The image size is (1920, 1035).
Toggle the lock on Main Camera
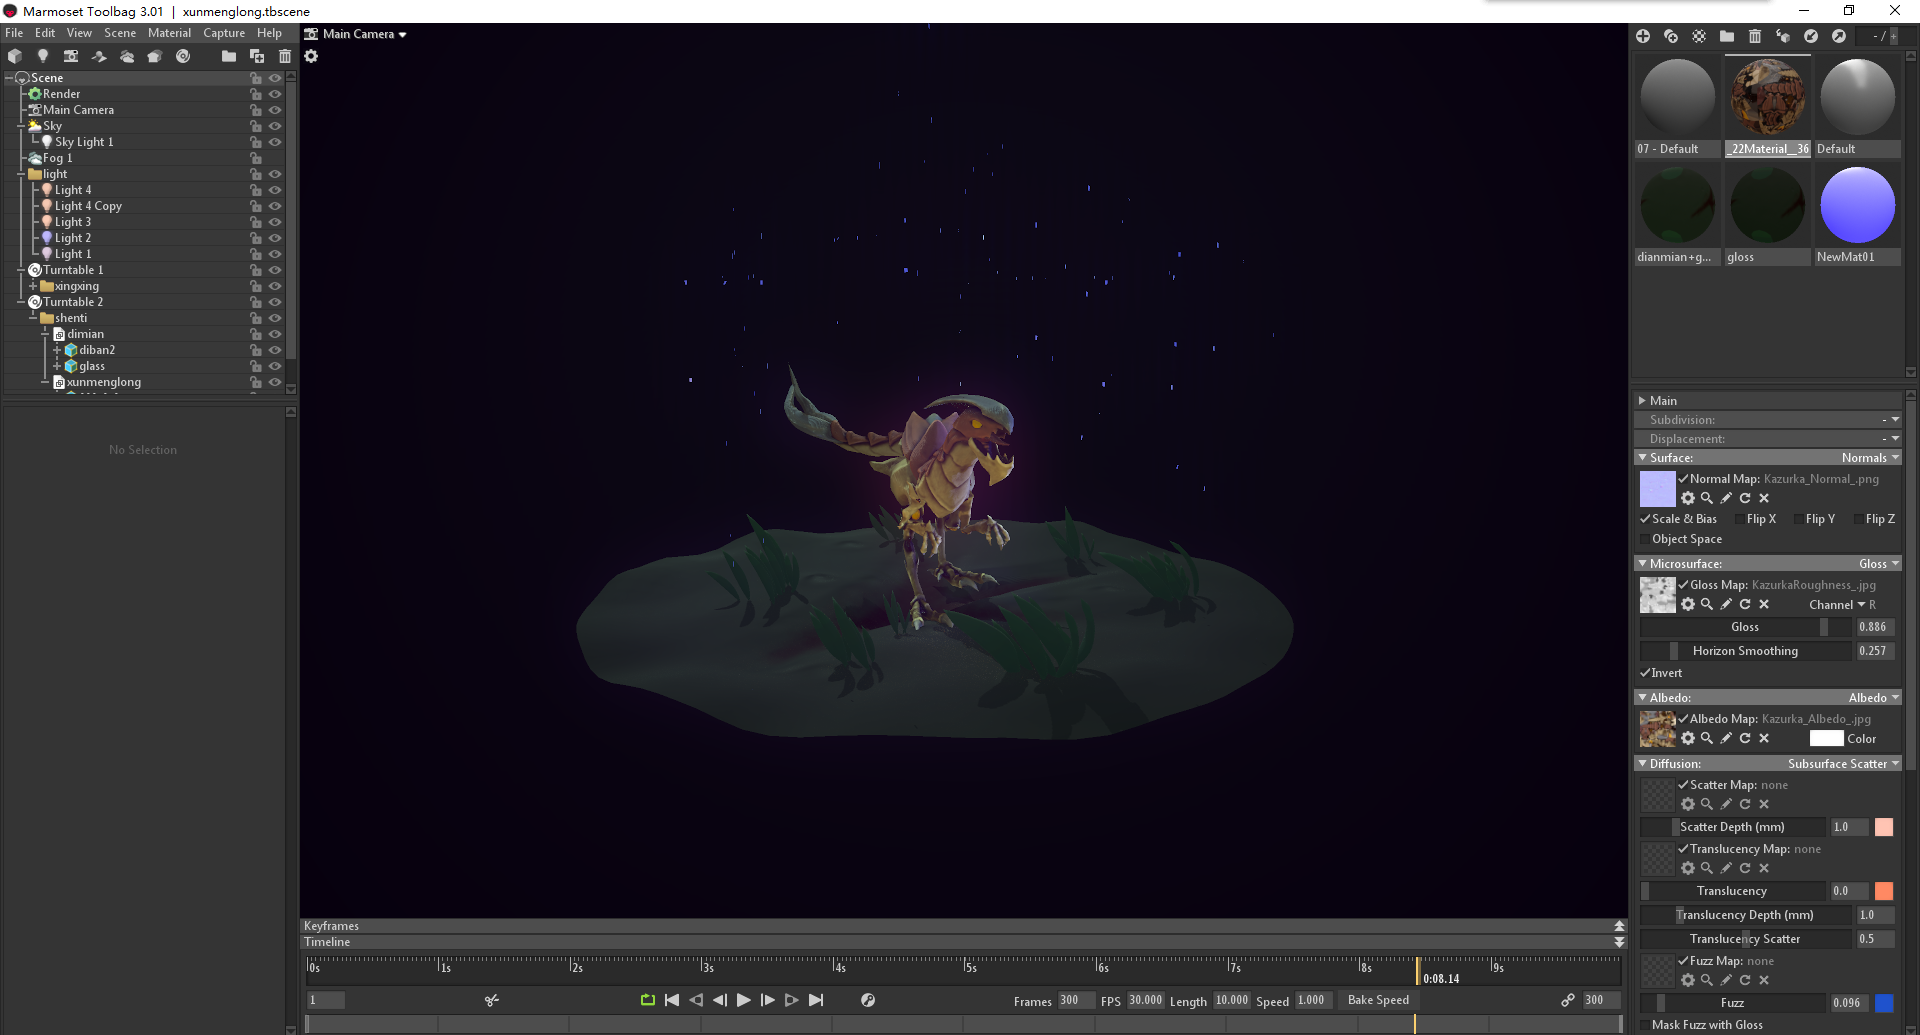coord(256,110)
